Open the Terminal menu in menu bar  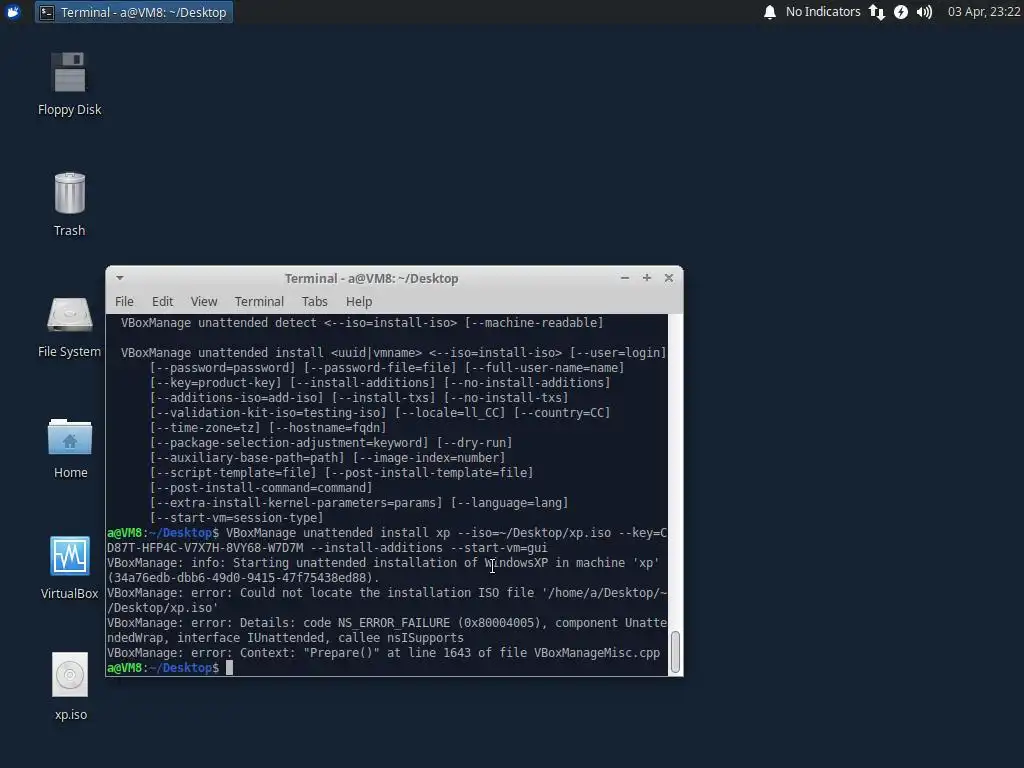click(x=259, y=301)
